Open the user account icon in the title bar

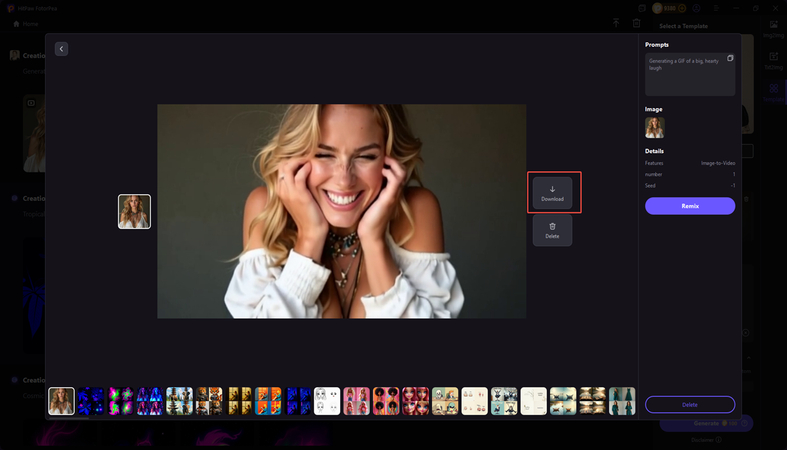tap(697, 8)
